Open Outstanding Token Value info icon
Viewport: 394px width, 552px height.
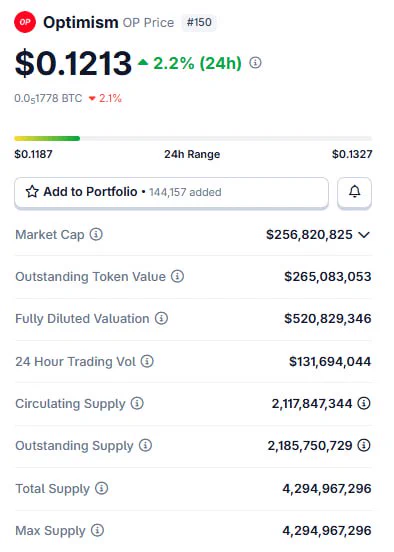pos(177,276)
